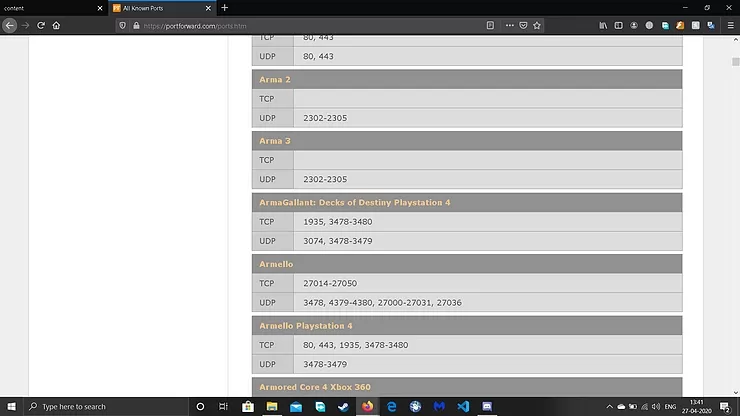View site security padlock information

[x=136, y=26]
